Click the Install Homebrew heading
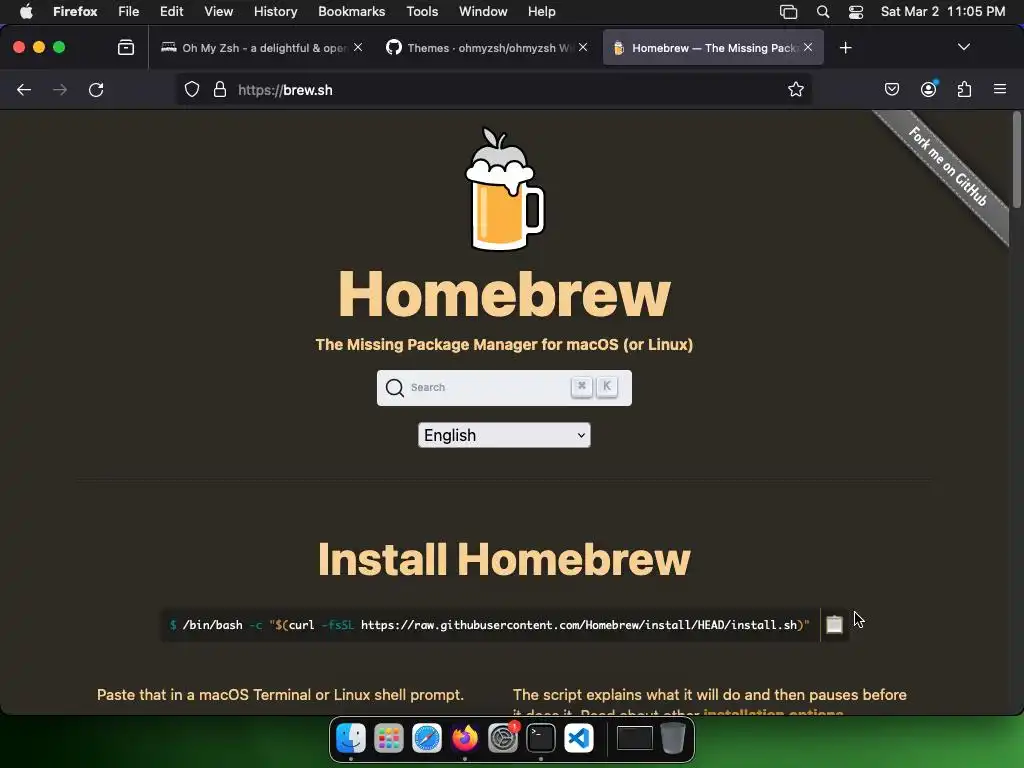This screenshot has width=1024, height=768. tap(504, 559)
